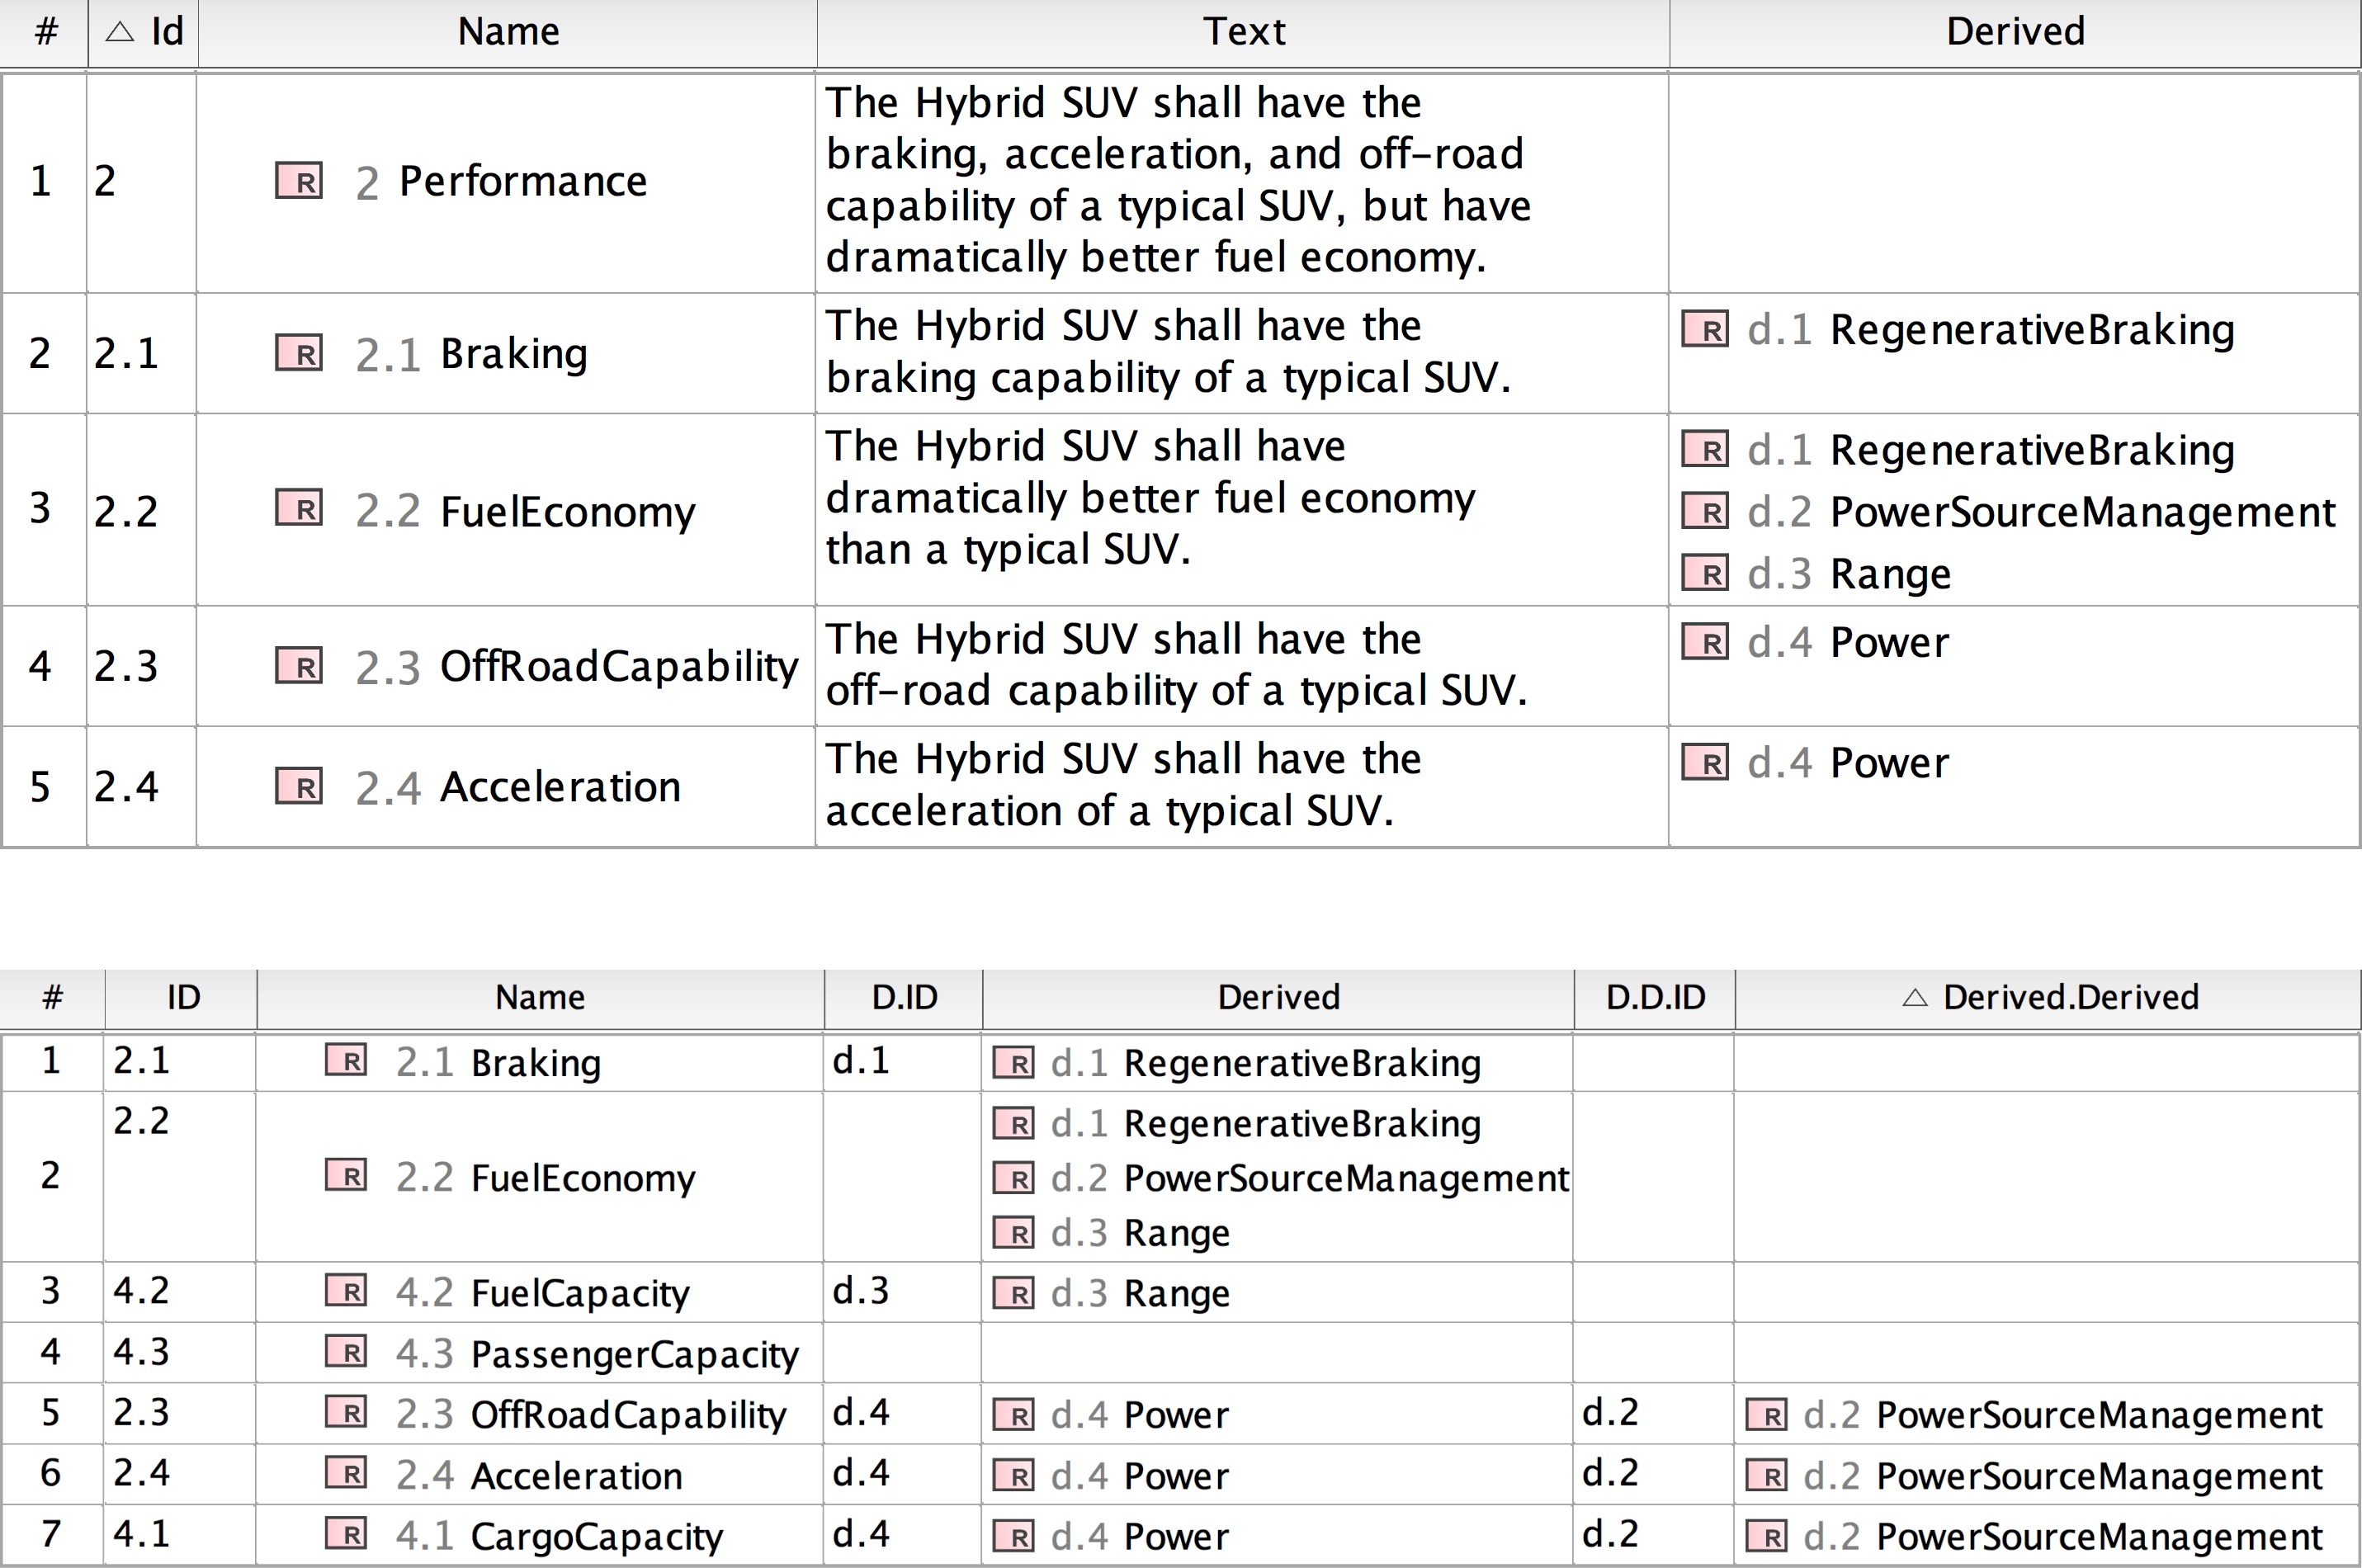Click requirement icon of d.2 PowerSourceManagement in top Derived column
This screenshot has width=2362, height=1568.
(x=1704, y=512)
